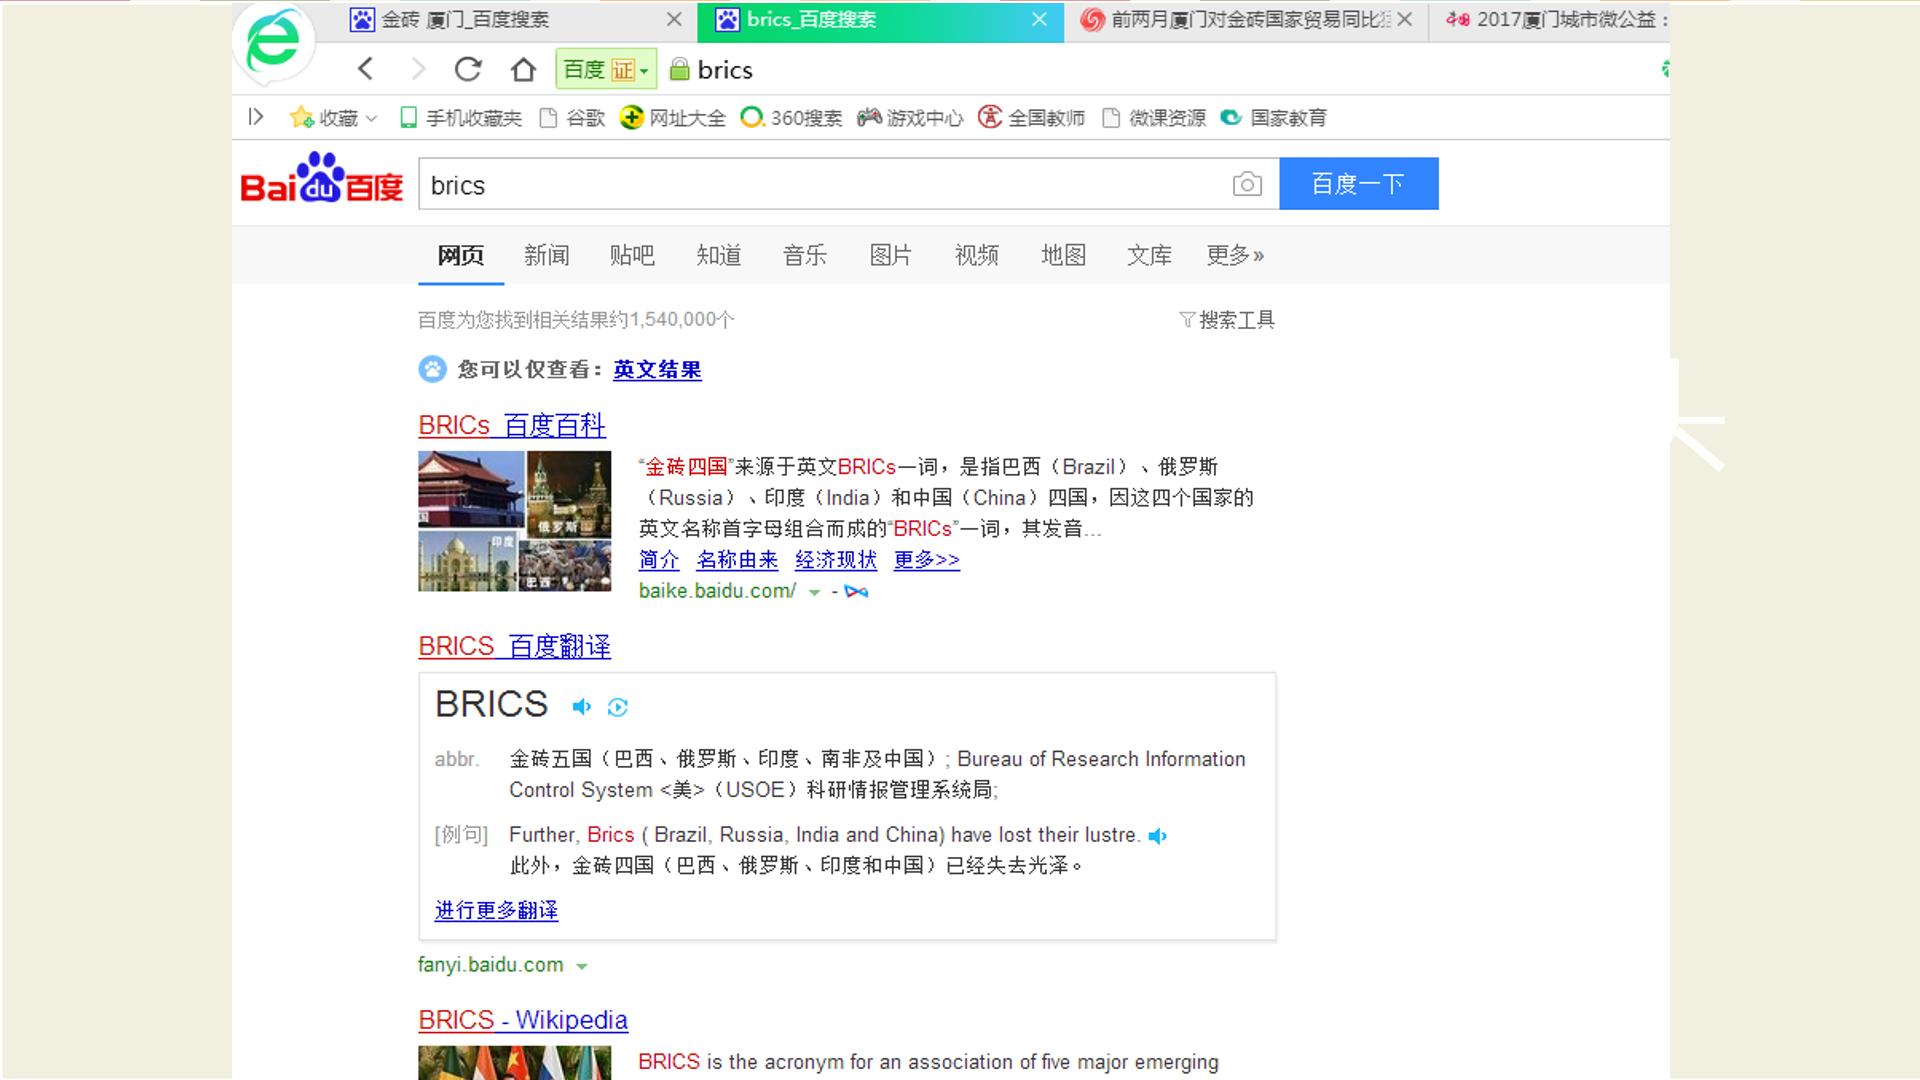This screenshot has width=1920, height=1080.
Task: Expand the bookmarks bar sidebar arrow
Action: pos(256,117)
